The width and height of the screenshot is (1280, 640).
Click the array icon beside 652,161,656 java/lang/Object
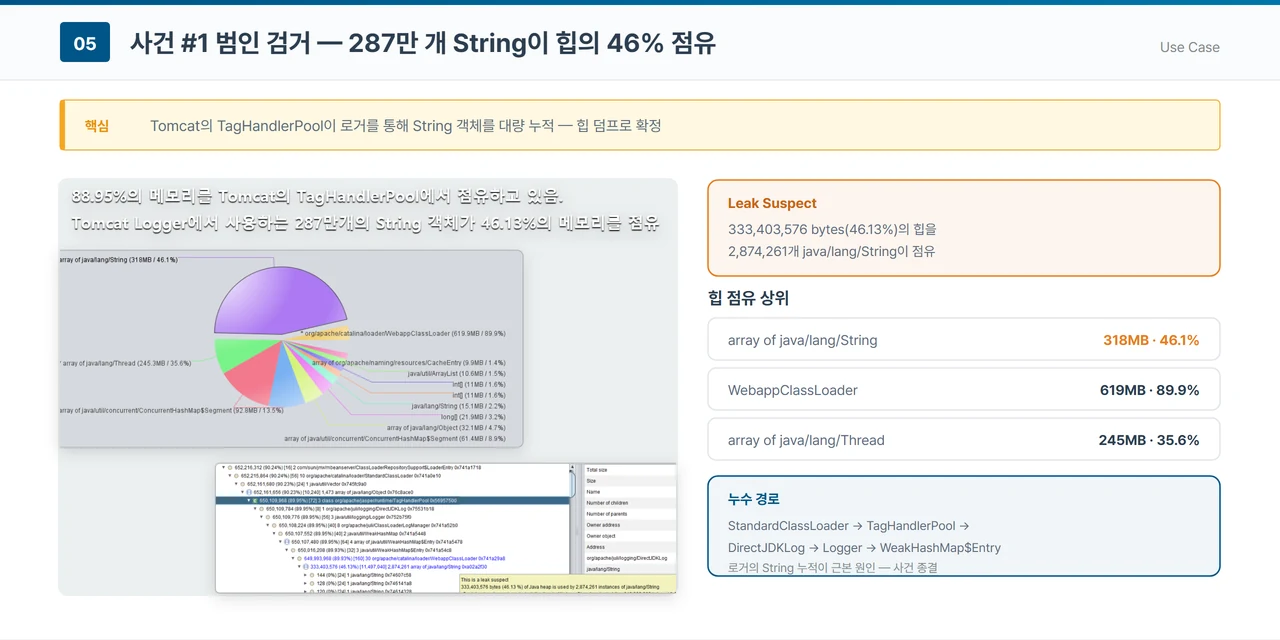(249, 492)
